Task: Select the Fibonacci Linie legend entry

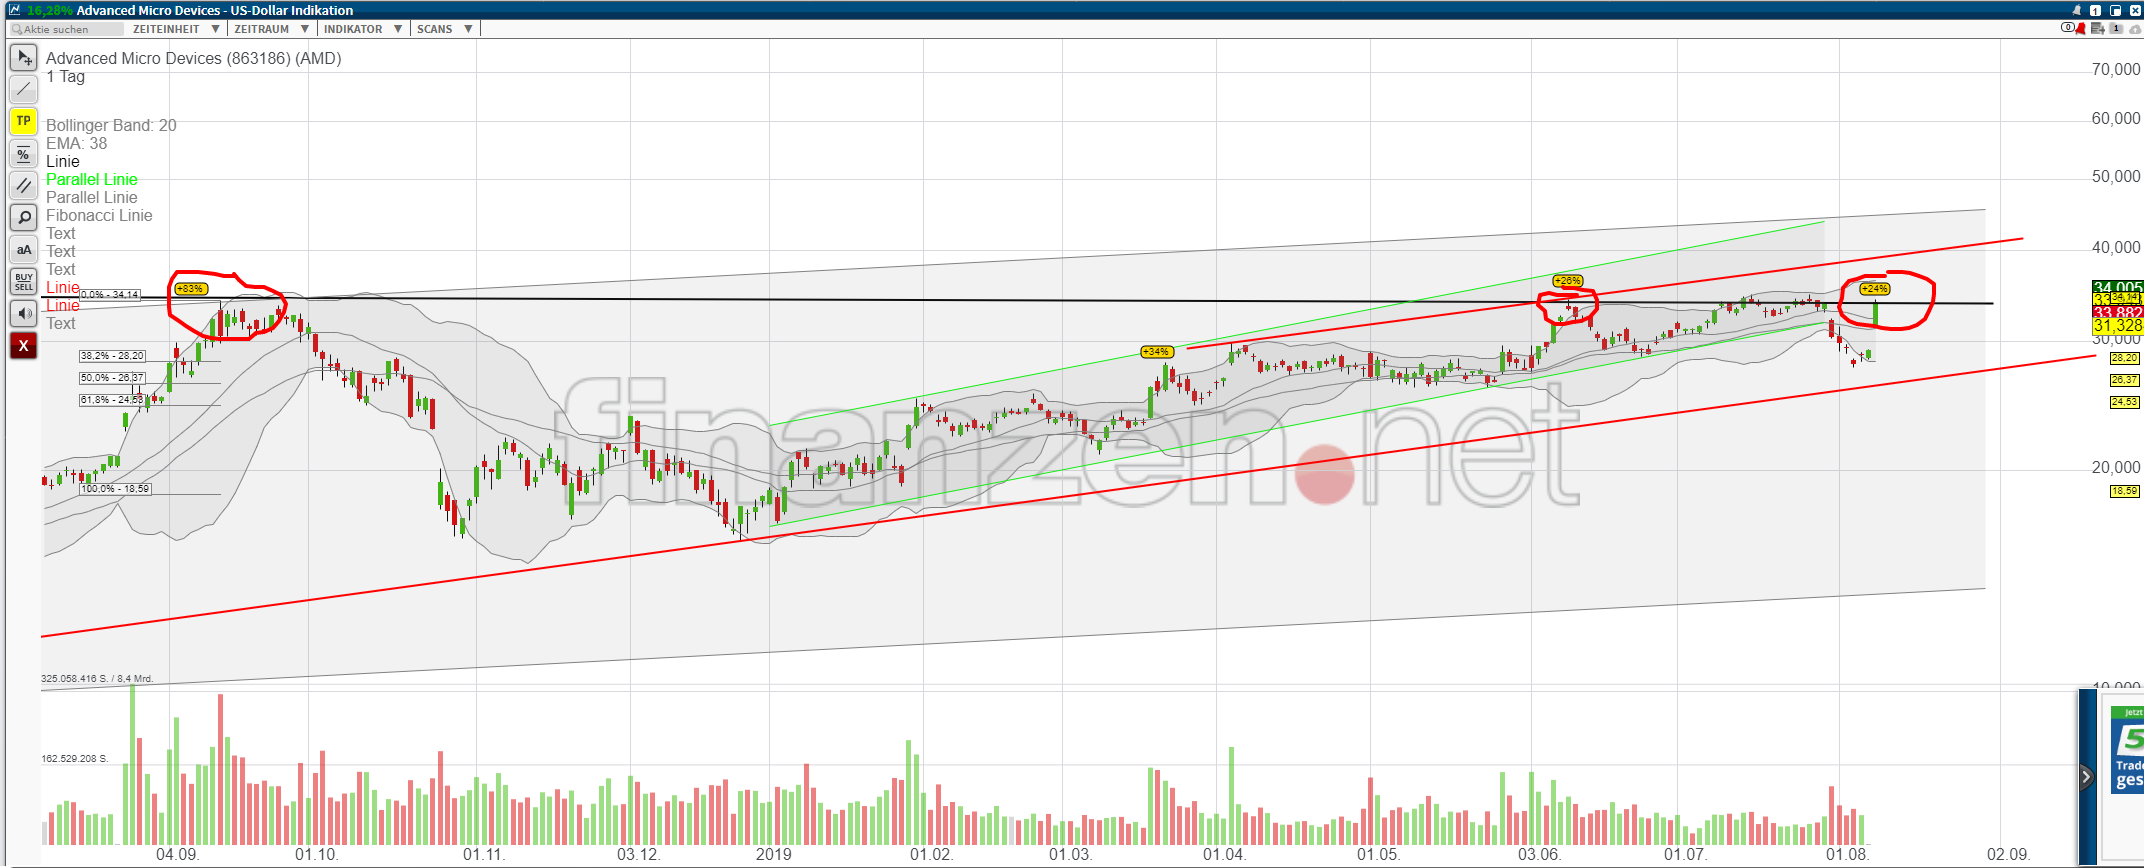Action: 99,215
